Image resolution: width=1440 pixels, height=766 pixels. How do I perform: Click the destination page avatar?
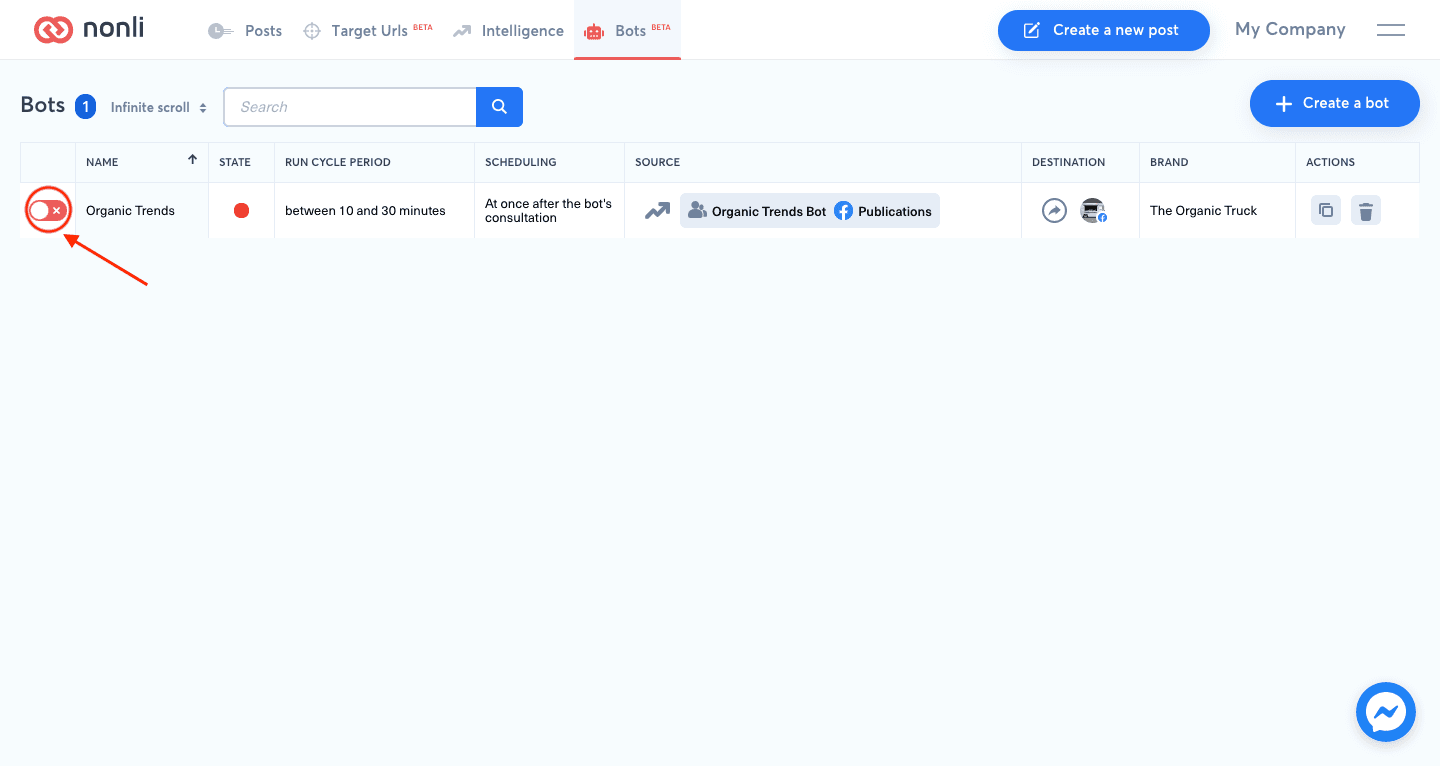click(1093, 211)
